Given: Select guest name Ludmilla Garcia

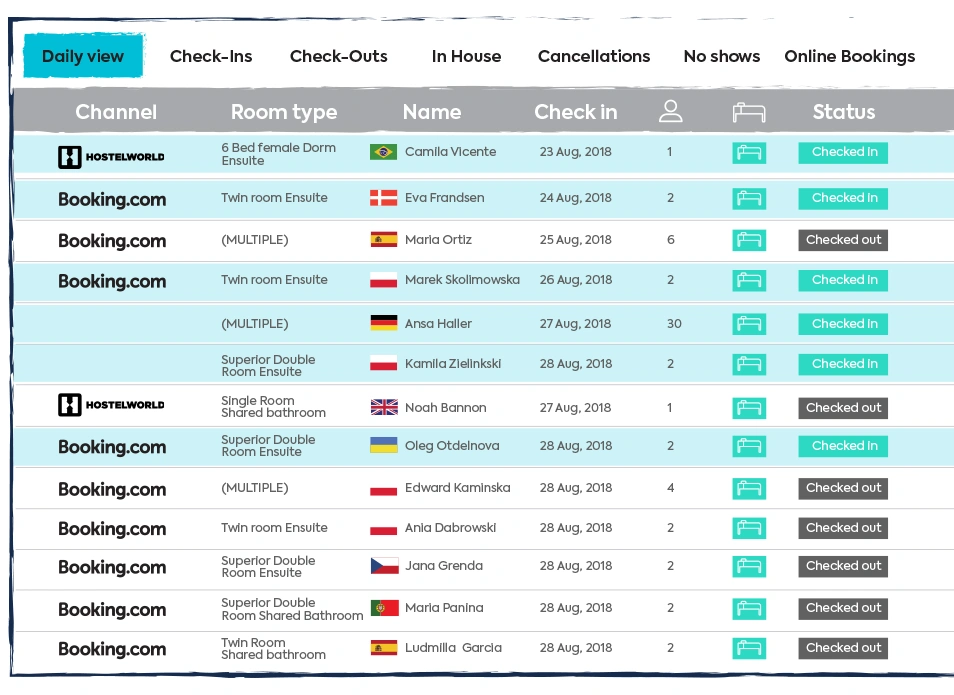Looking at the screenshot, I should click(453, 648).
